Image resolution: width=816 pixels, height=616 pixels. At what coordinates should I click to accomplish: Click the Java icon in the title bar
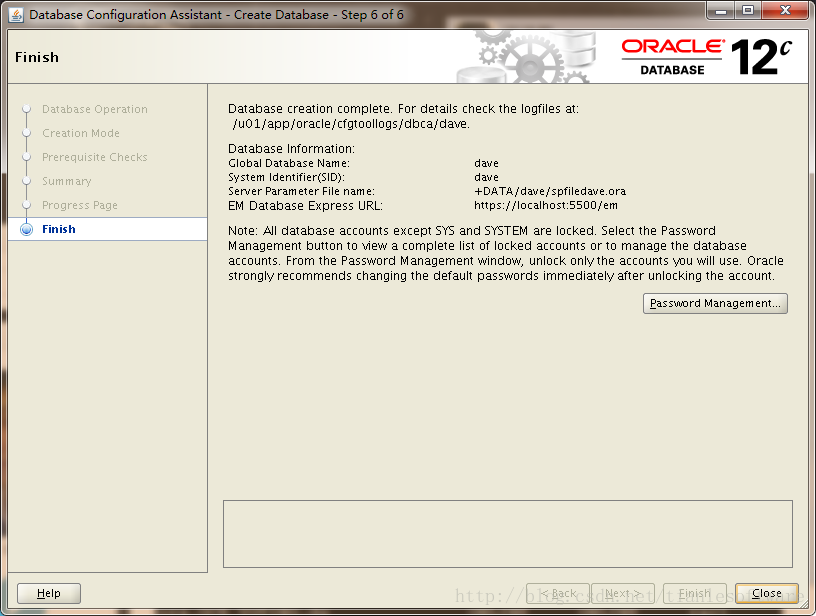click(16, 15)
